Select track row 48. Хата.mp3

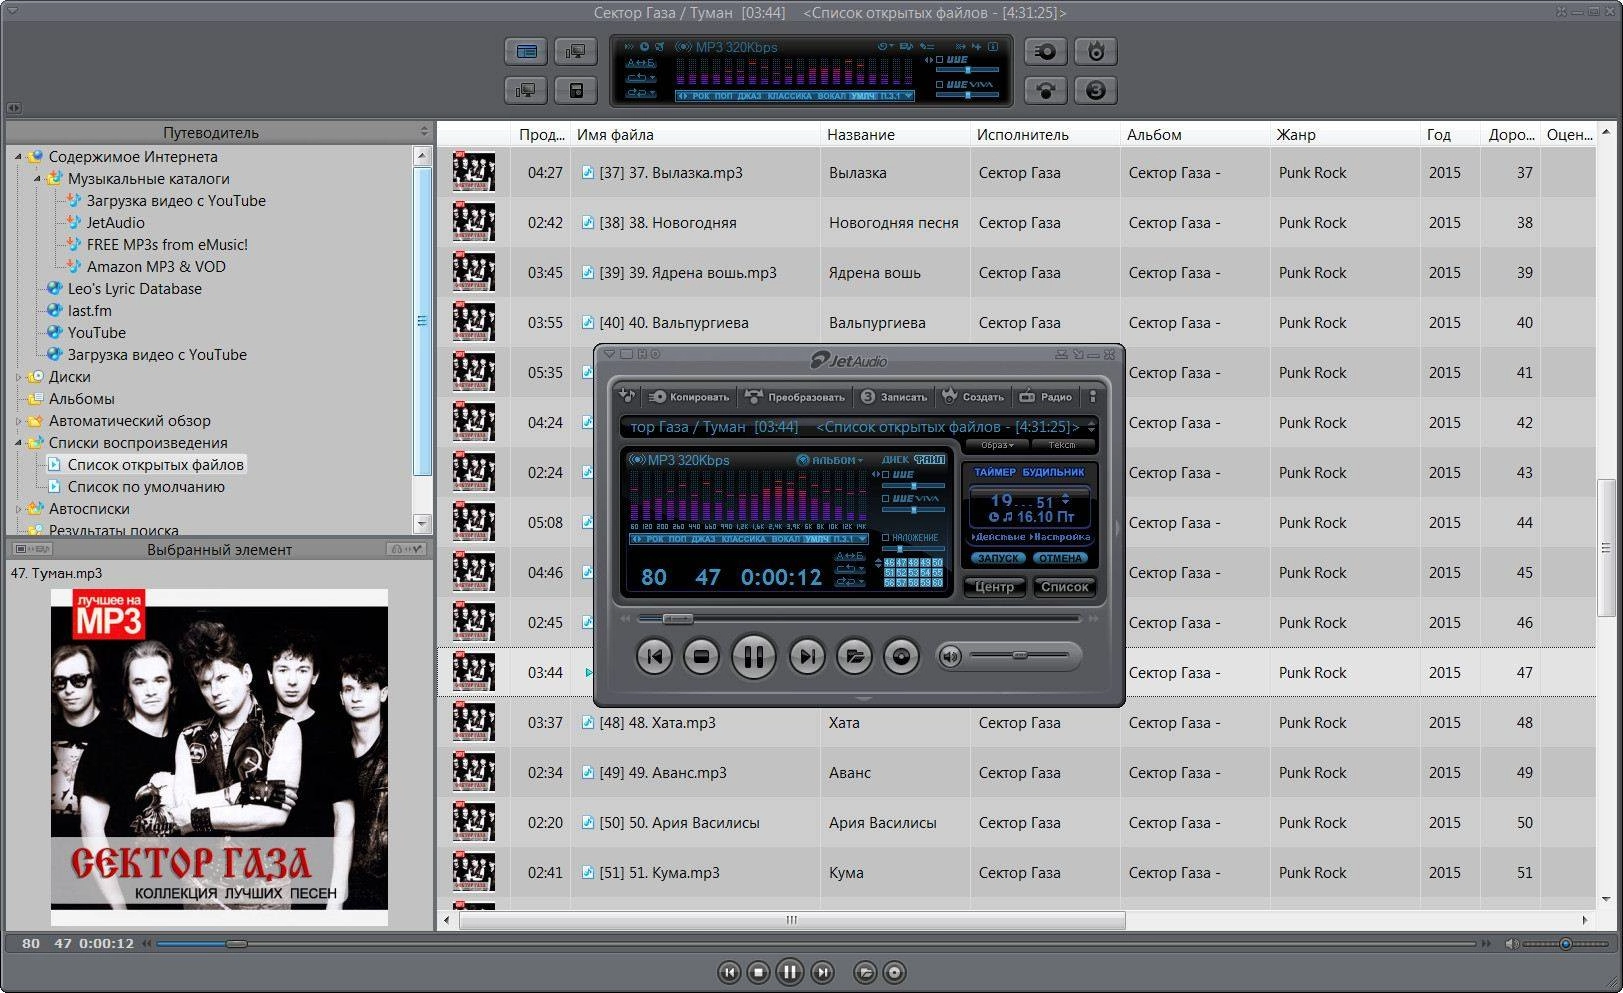1016,723
